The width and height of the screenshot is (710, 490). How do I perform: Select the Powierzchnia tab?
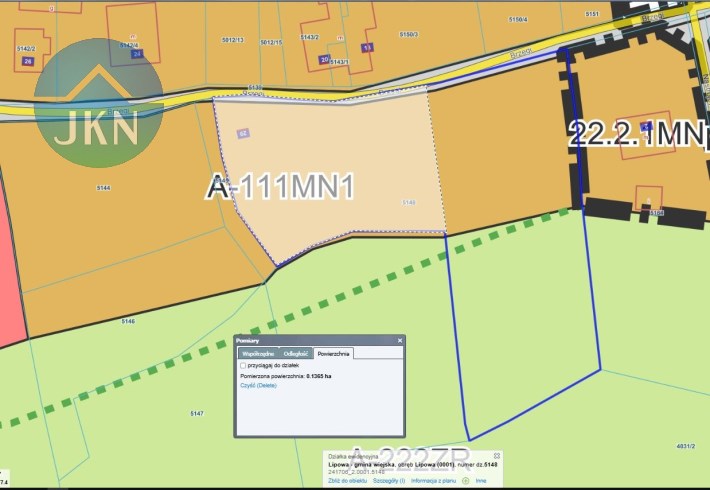[333, 354]
